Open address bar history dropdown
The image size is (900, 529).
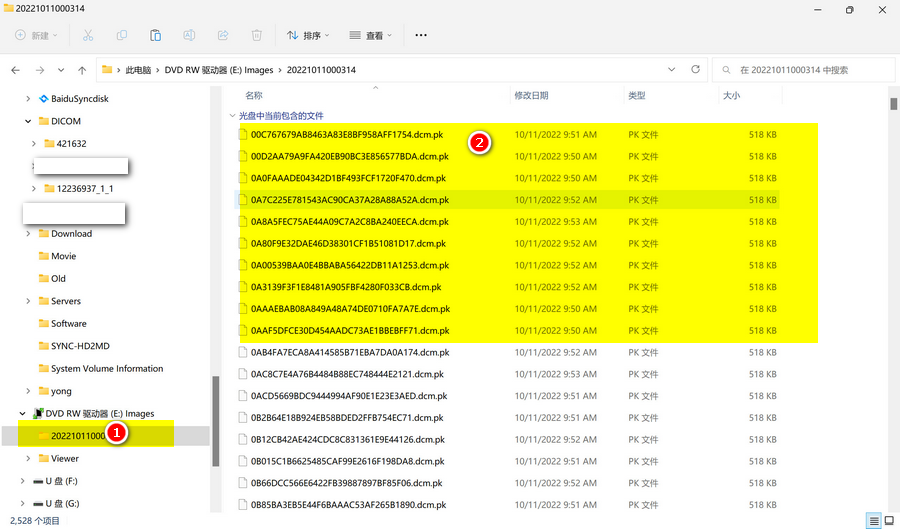[672, 69]
